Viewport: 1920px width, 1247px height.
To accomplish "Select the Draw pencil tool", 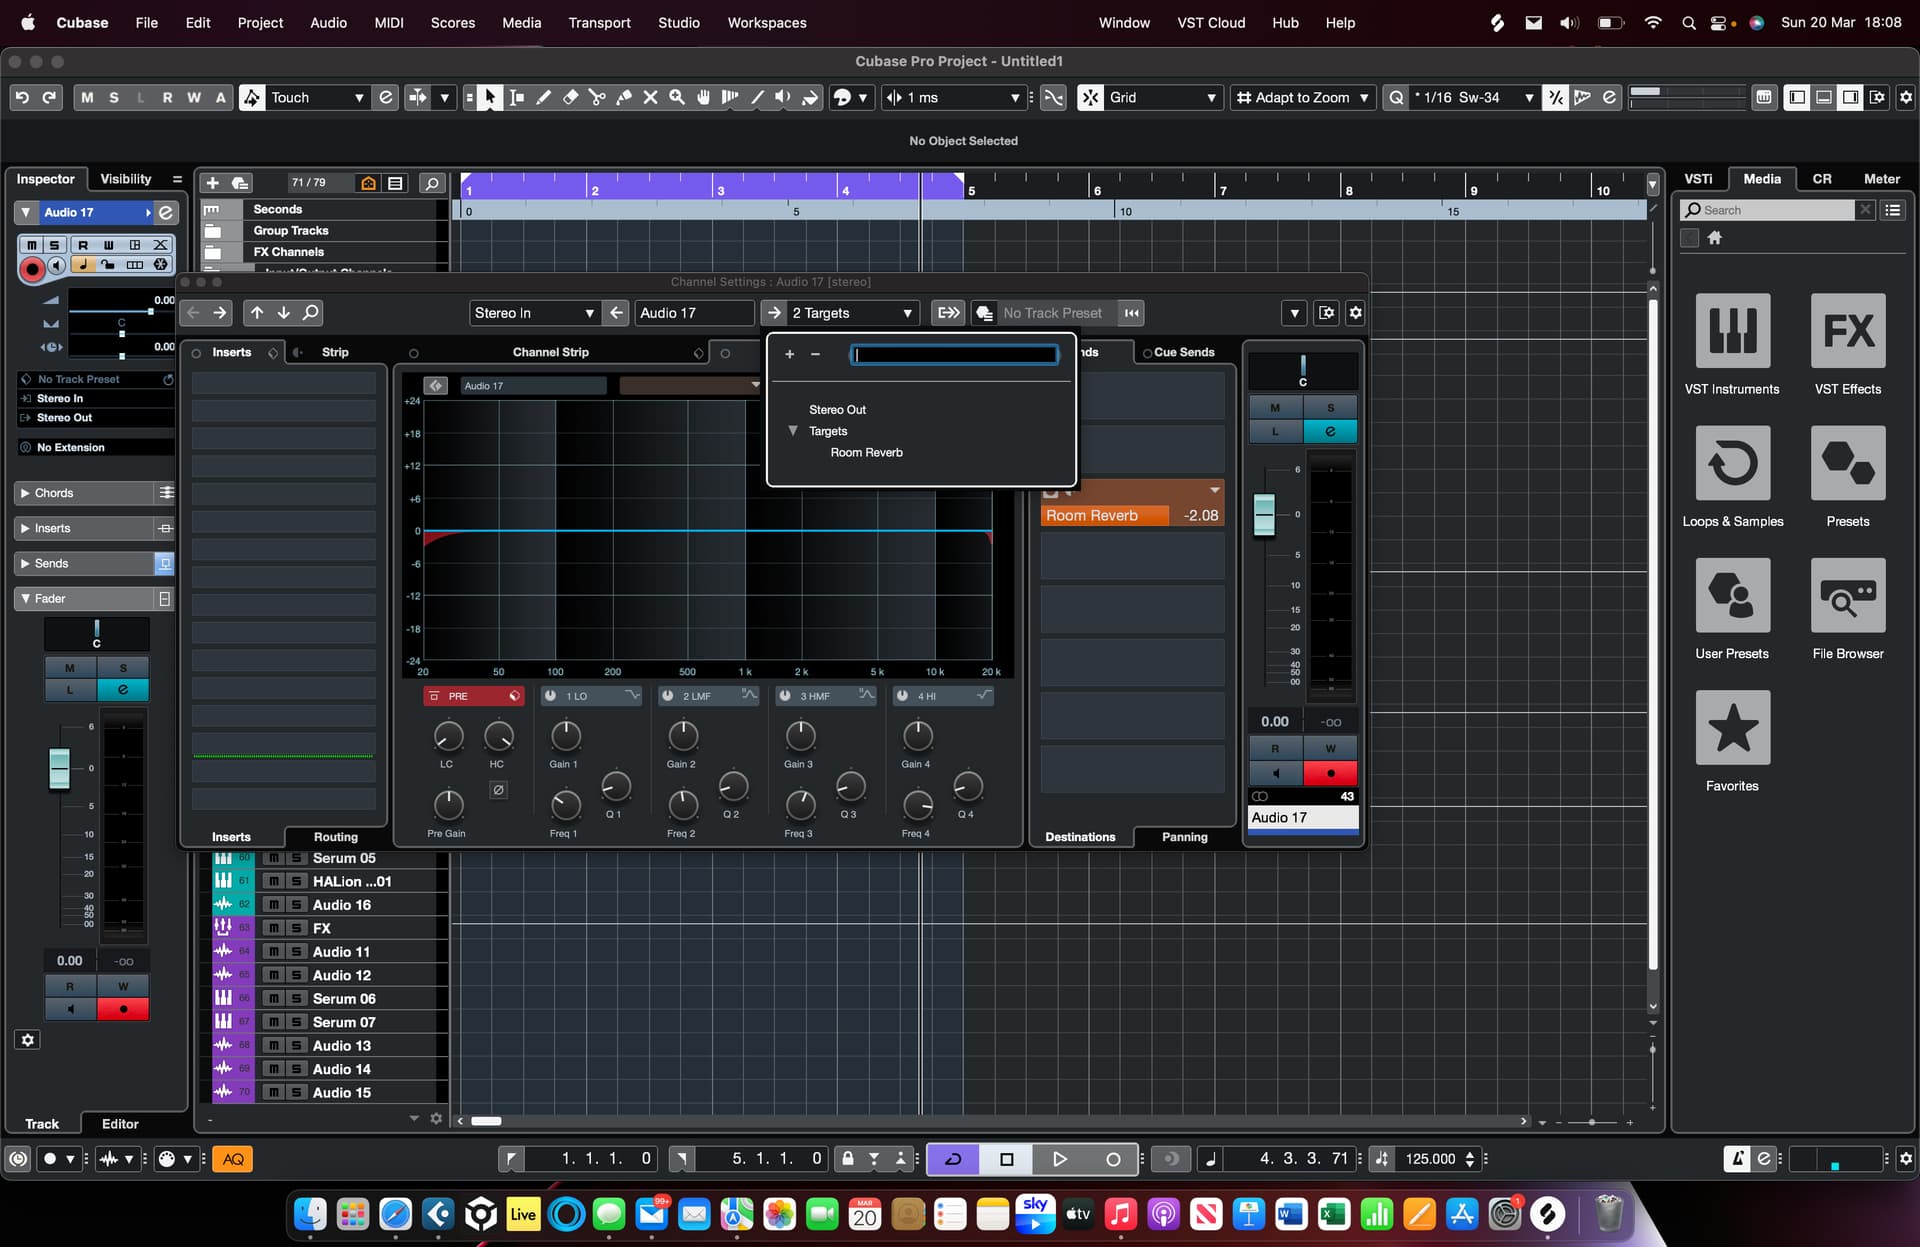I will 543,97.
